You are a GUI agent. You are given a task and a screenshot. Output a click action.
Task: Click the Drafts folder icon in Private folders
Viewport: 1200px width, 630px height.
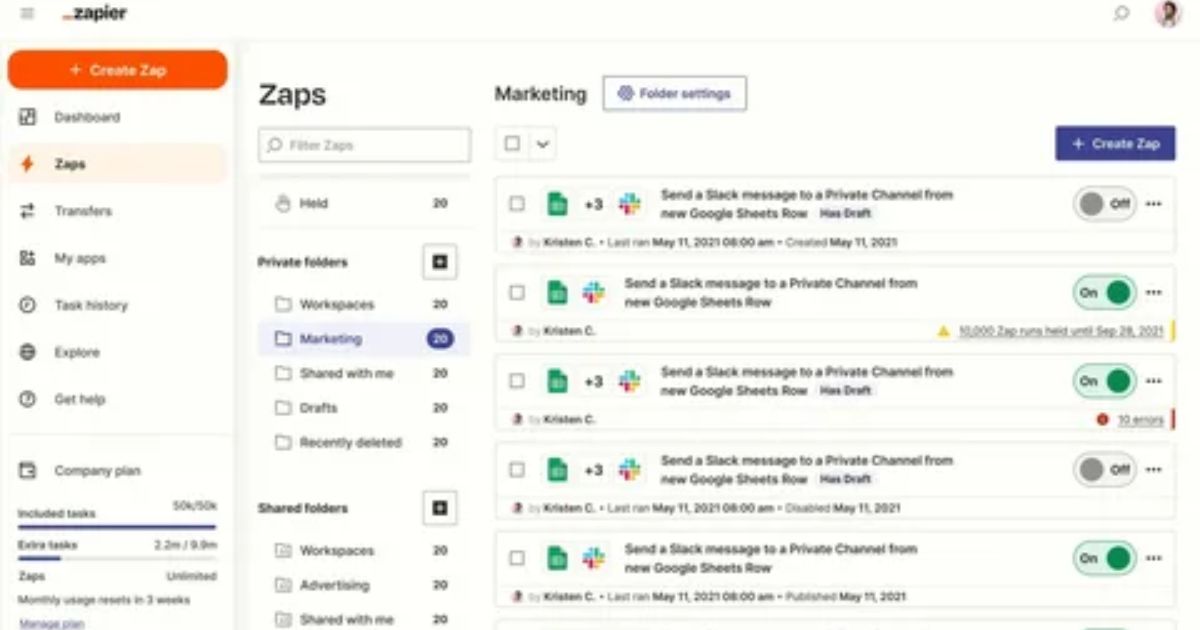283,408
